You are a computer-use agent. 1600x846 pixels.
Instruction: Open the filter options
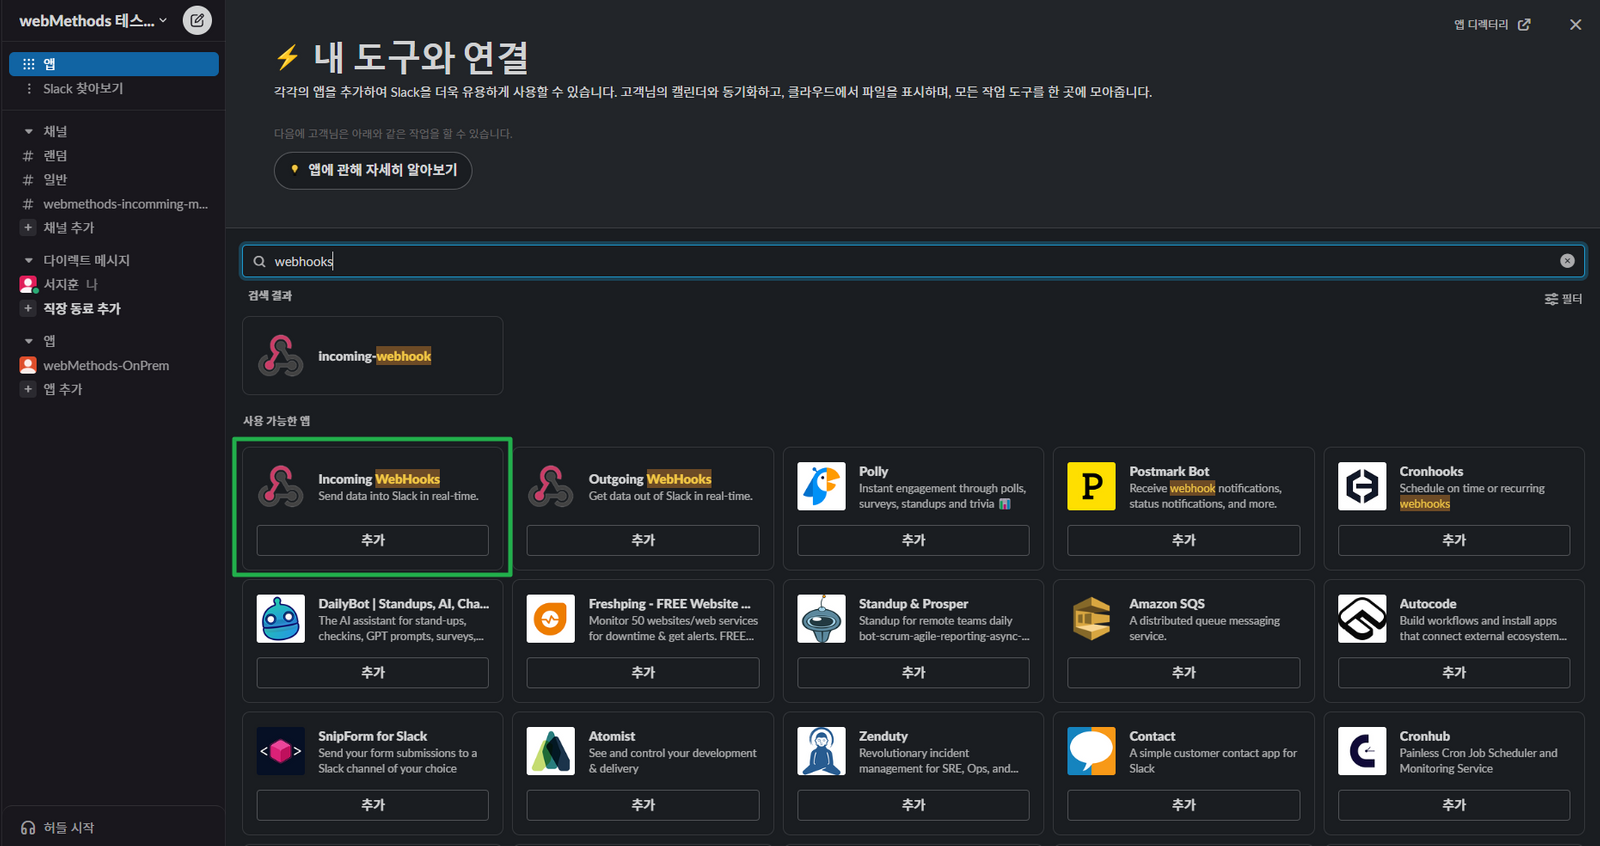1563,299
